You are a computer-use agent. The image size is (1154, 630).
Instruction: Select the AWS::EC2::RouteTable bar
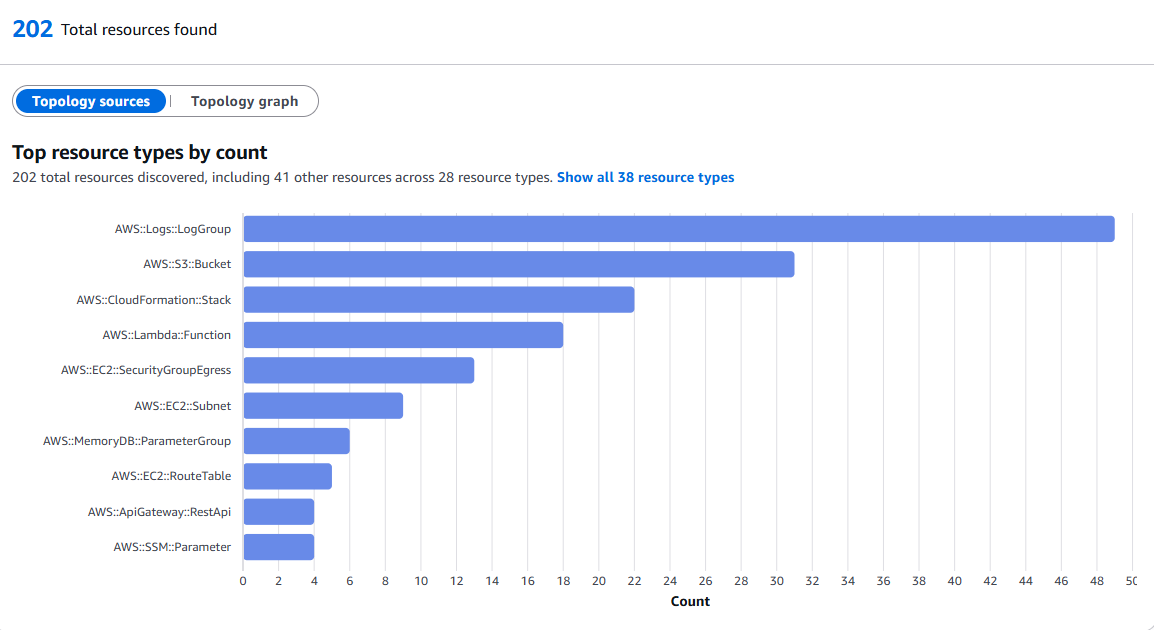[x=287, y=476]
